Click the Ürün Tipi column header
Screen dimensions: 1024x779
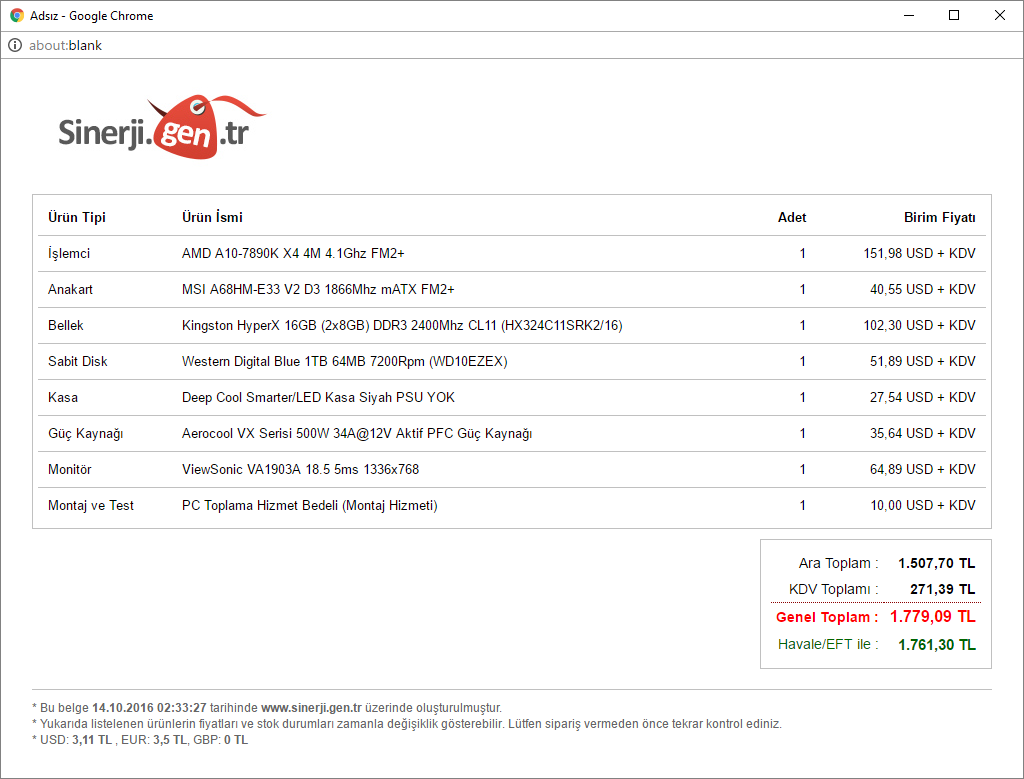(77, 217)
